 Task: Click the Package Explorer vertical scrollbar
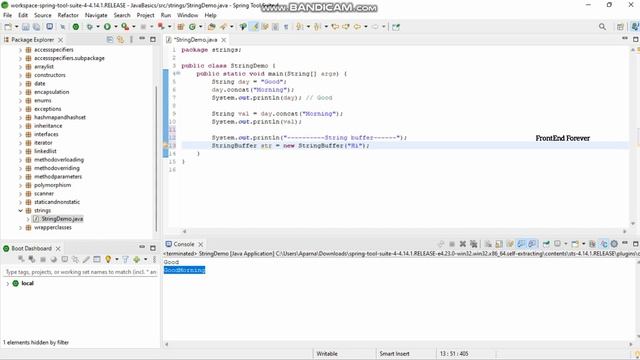click(x=156, y=159)
